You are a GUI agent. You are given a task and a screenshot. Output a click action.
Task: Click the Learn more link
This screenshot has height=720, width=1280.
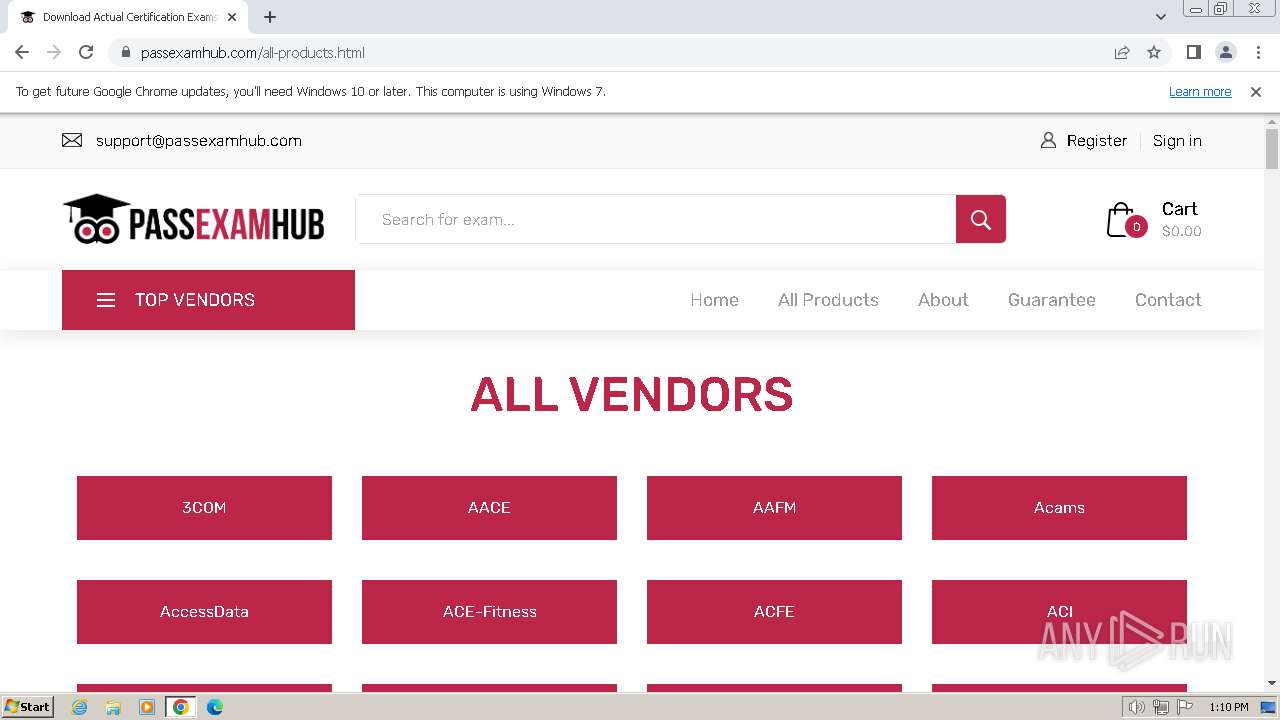pyautogui.click(x=1200, y=92)
